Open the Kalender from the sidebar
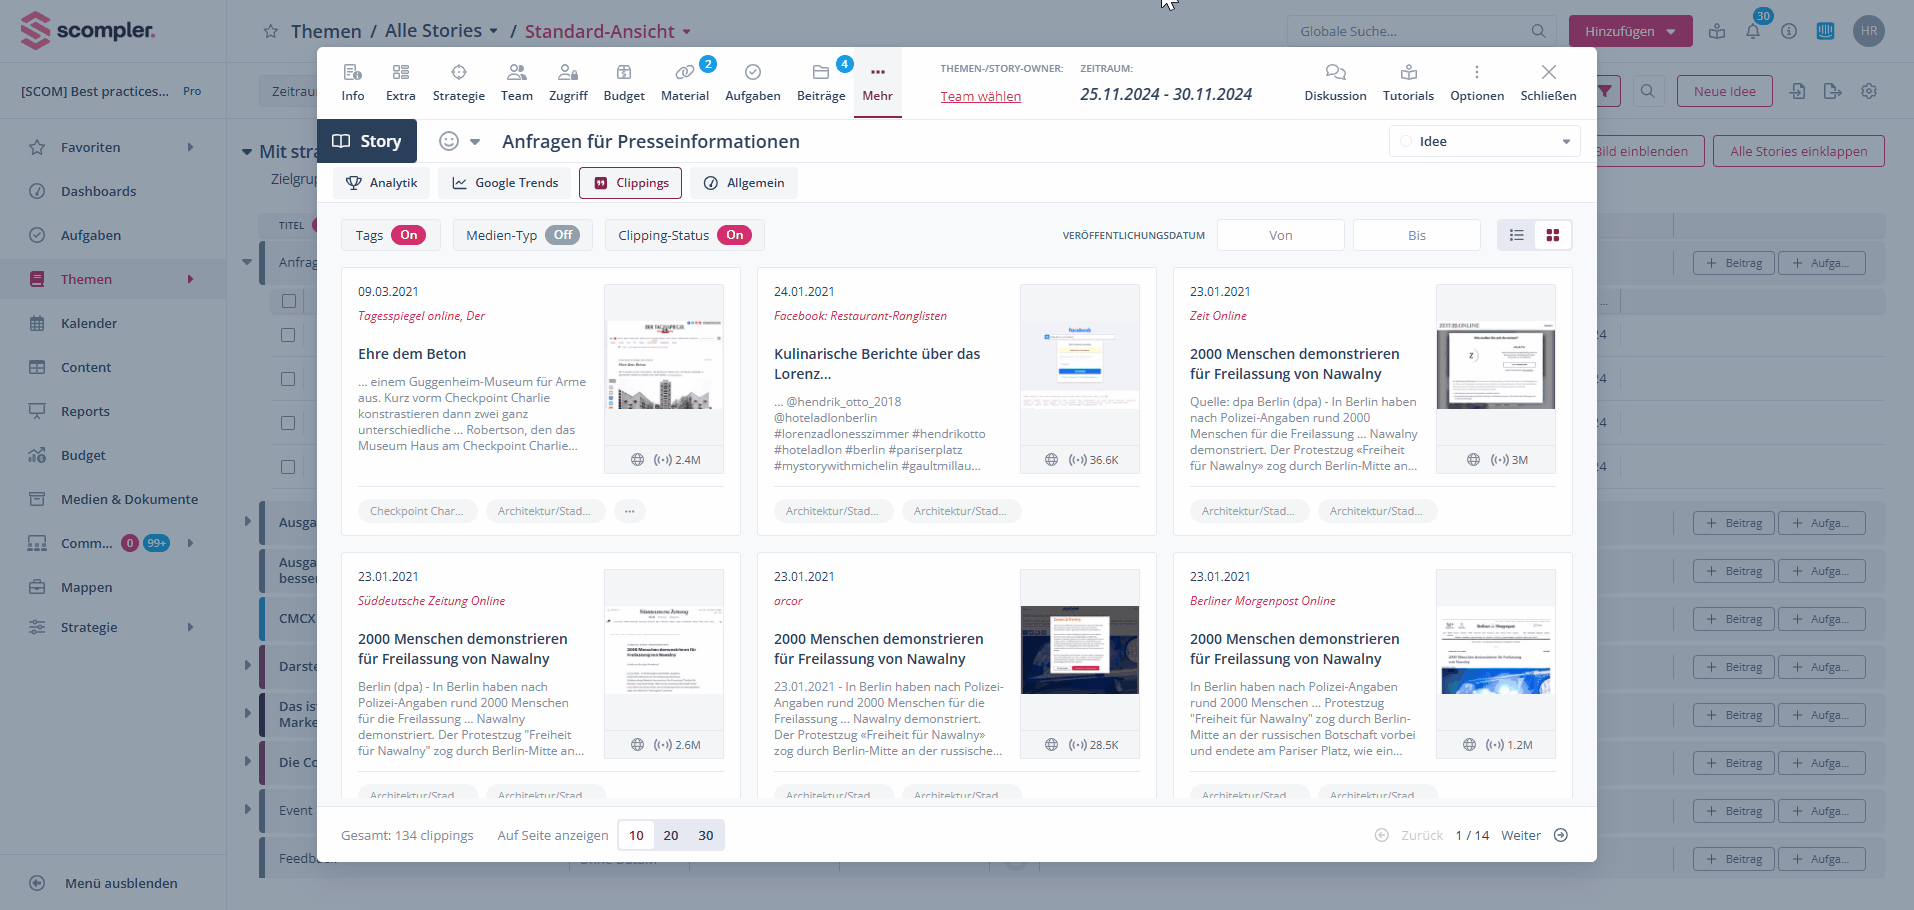This screenshot has height=910, width=1914. [x=91, y=323]
